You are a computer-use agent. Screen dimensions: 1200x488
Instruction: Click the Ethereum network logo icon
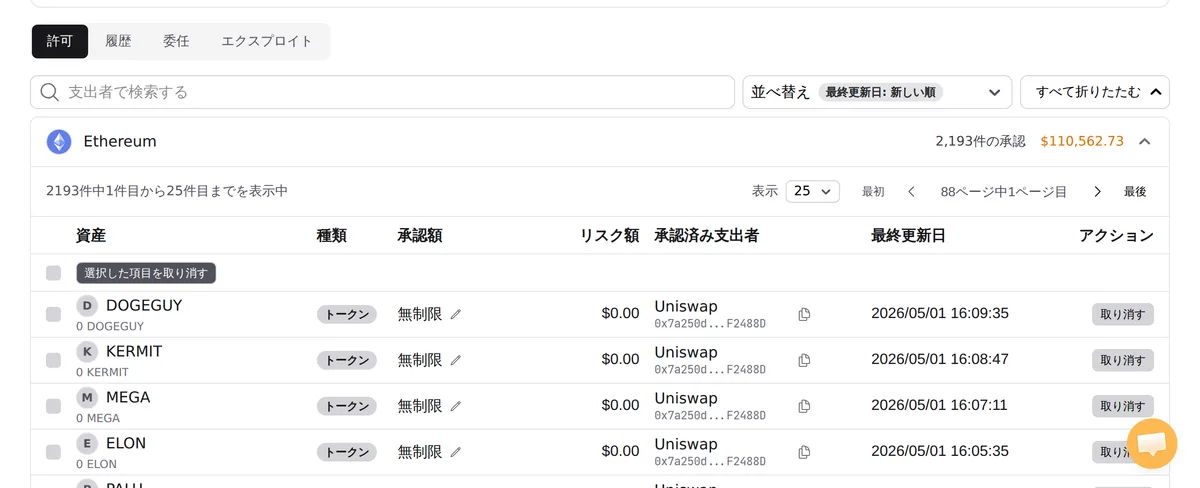(59, 142)
